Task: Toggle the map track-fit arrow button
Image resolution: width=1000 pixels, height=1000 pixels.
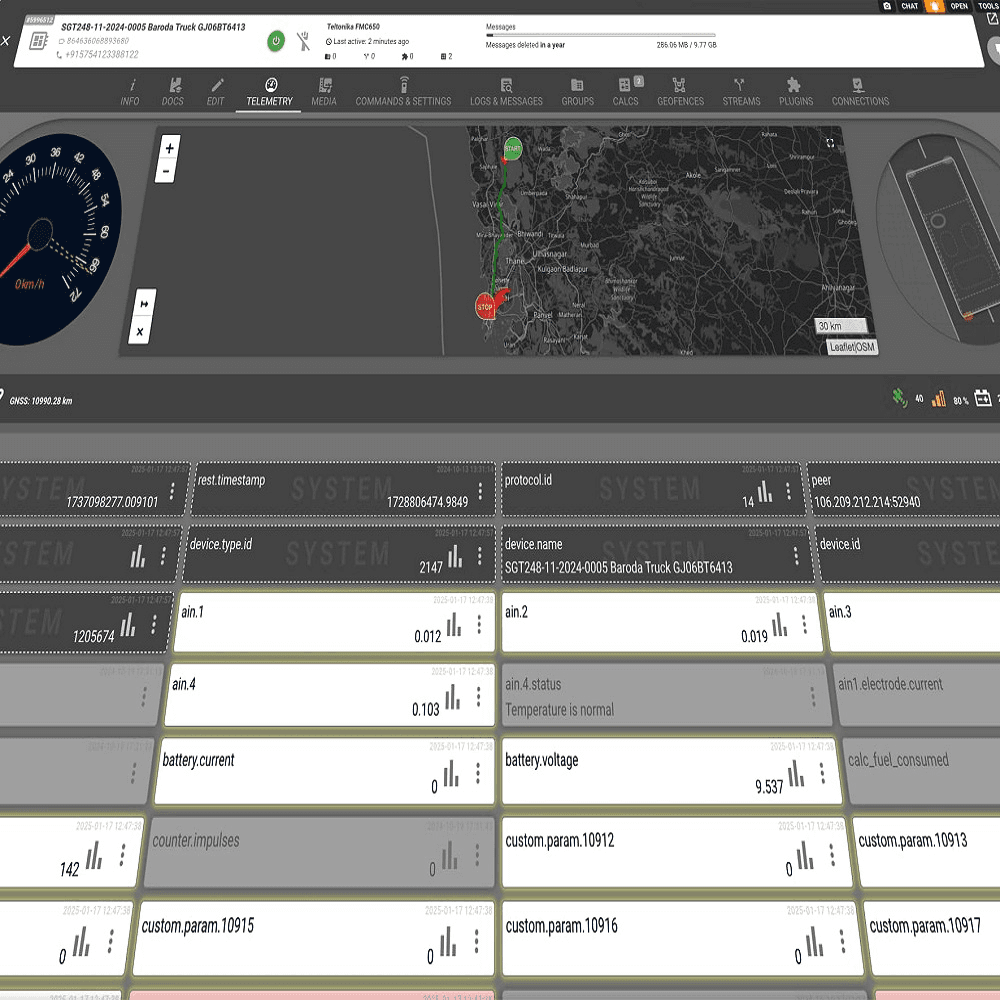Action: 142,303
